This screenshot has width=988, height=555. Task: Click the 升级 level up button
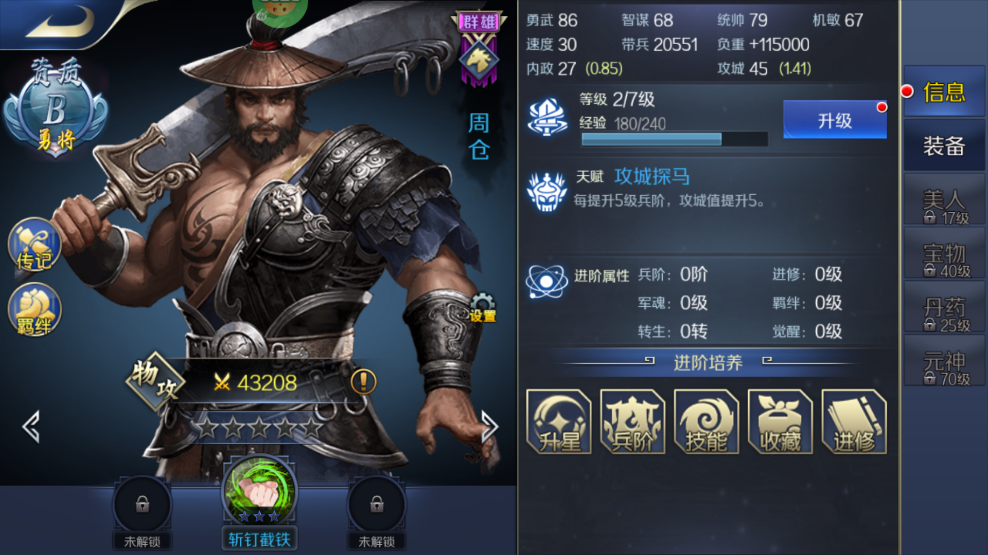(x=835, y=120)
